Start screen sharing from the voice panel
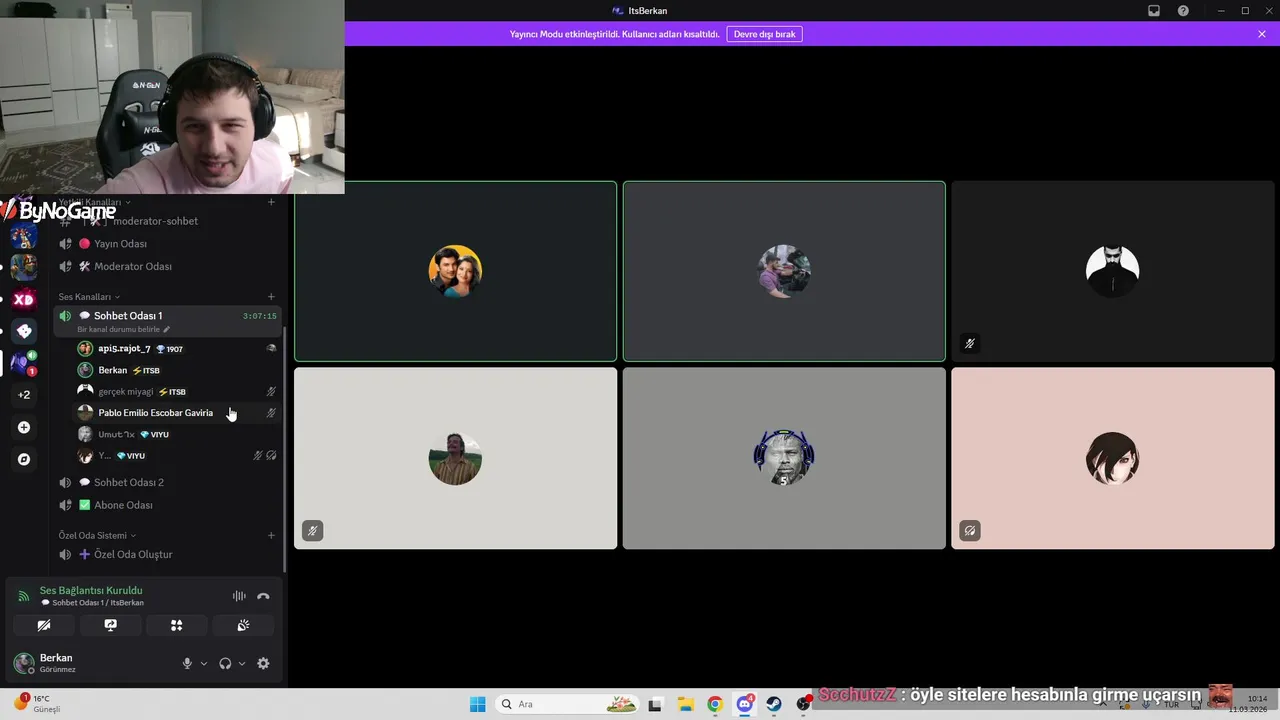 point(110,625)
